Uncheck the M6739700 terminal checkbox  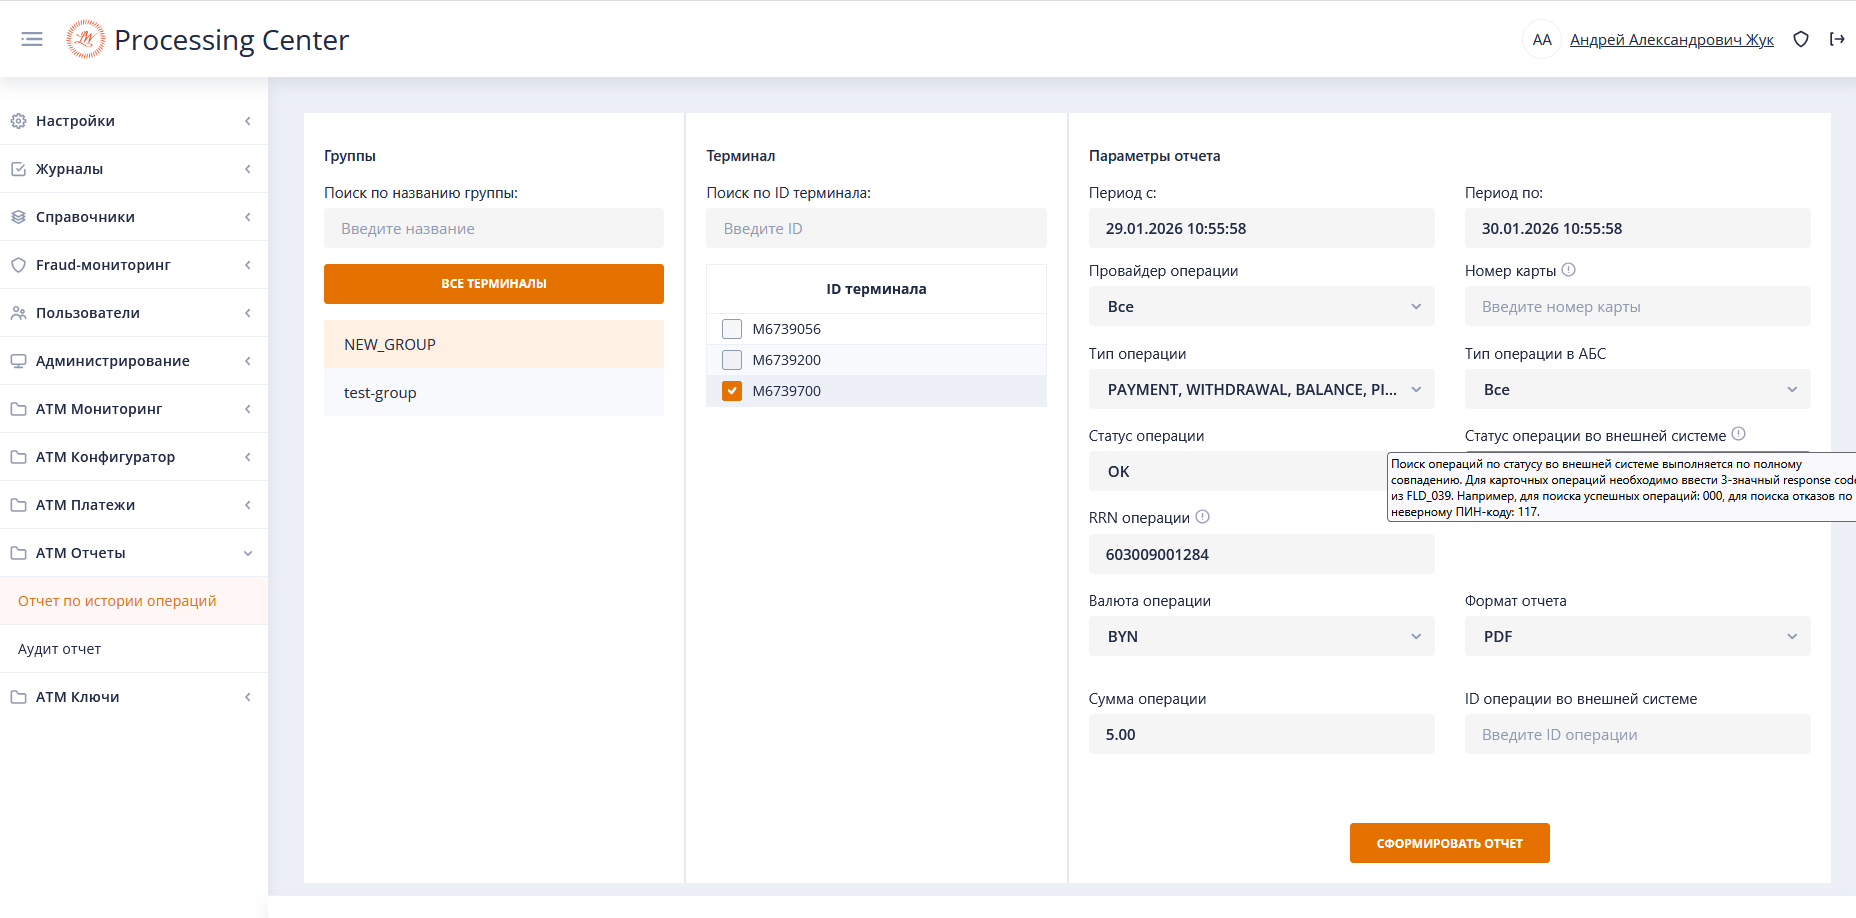tap(732, 391)
